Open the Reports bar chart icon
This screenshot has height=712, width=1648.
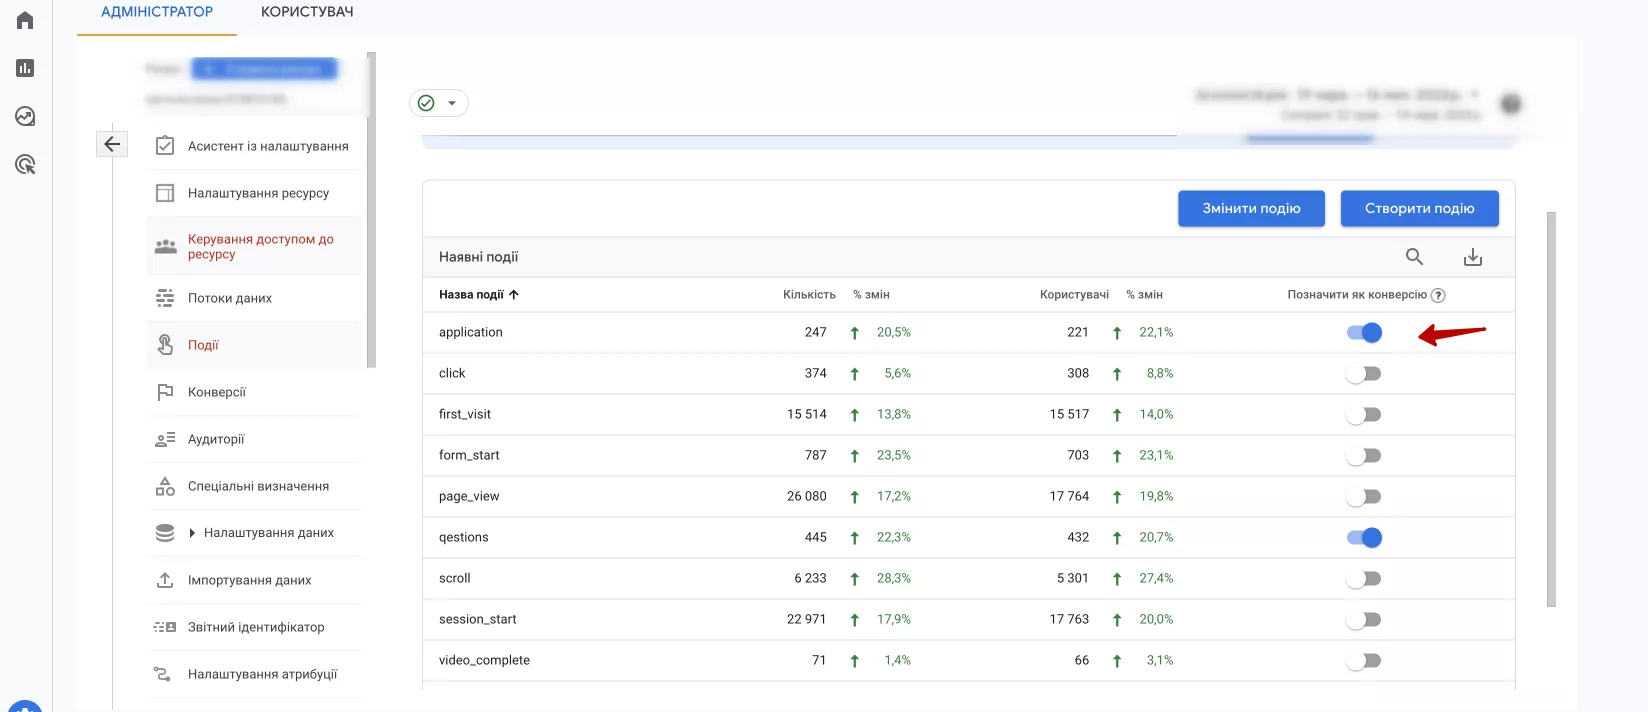[x=25, y=68]
